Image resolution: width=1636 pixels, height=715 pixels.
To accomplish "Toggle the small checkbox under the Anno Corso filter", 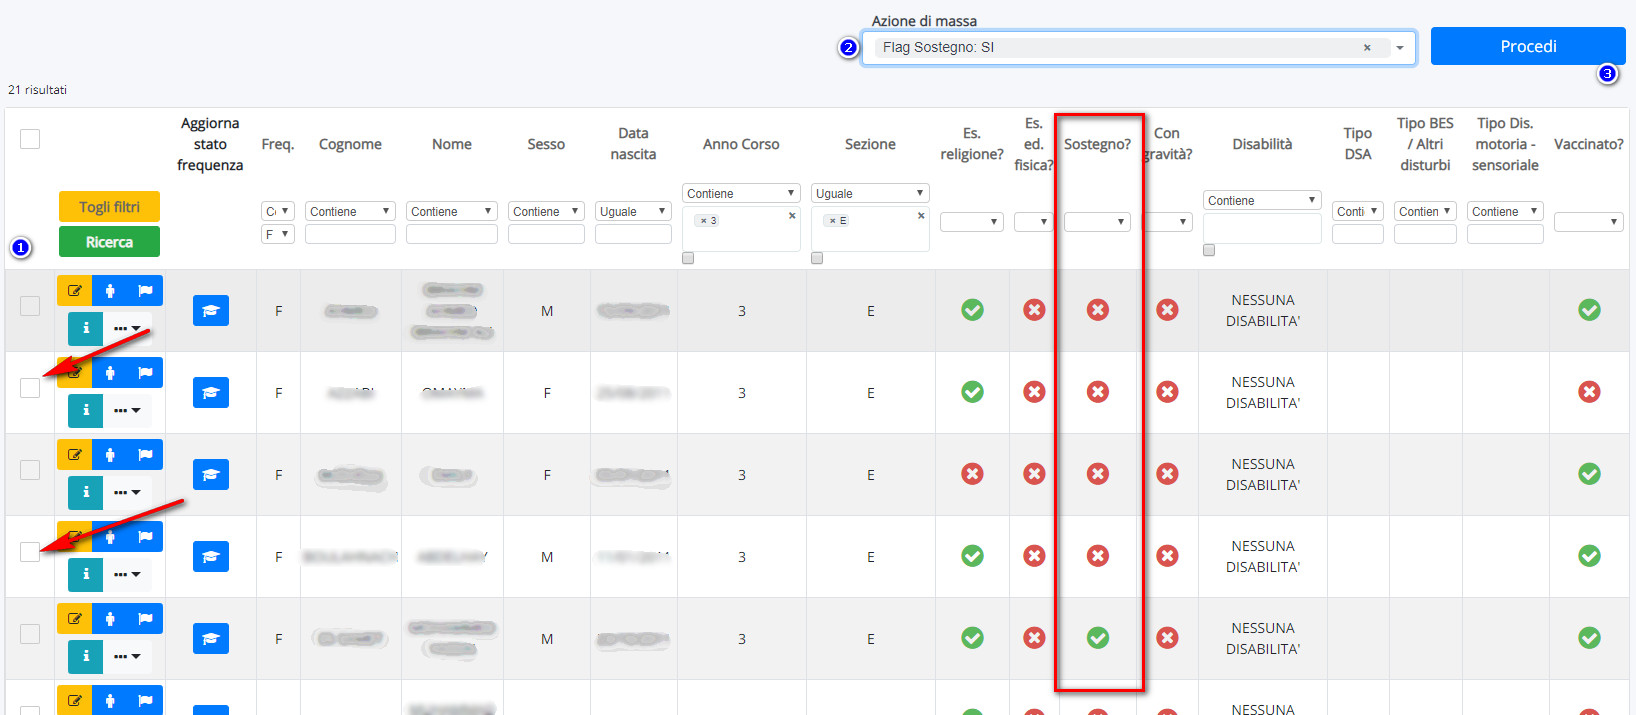I will [x=688, y=258].
